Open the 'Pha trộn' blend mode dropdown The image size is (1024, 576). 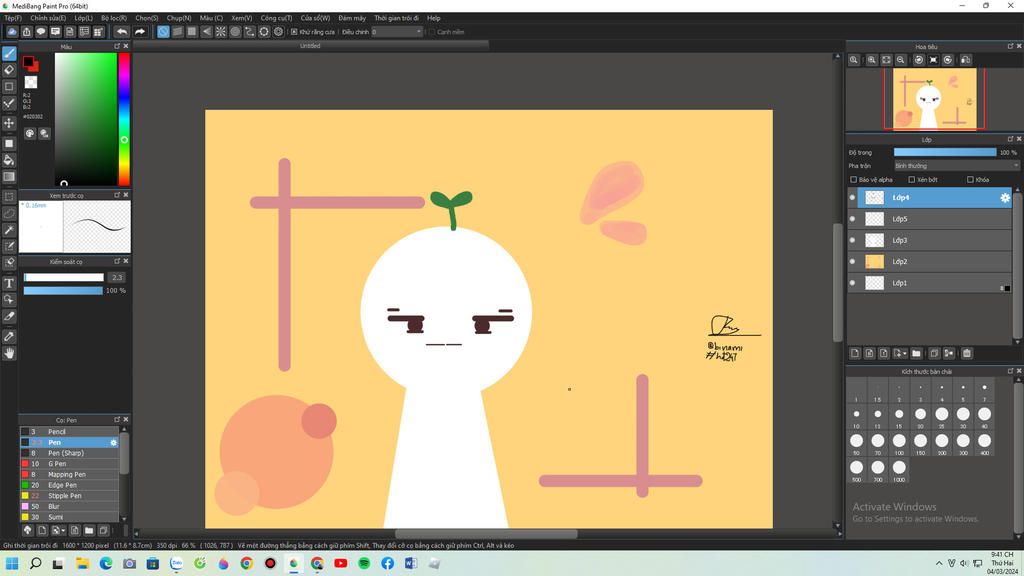point(956,166)
